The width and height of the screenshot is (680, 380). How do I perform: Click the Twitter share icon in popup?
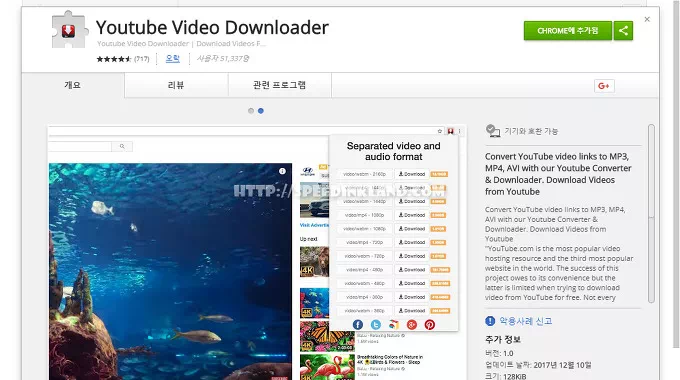376,324
